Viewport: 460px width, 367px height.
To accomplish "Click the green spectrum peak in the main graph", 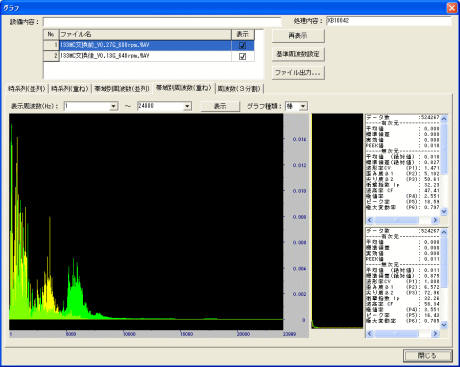I will 75,287.
